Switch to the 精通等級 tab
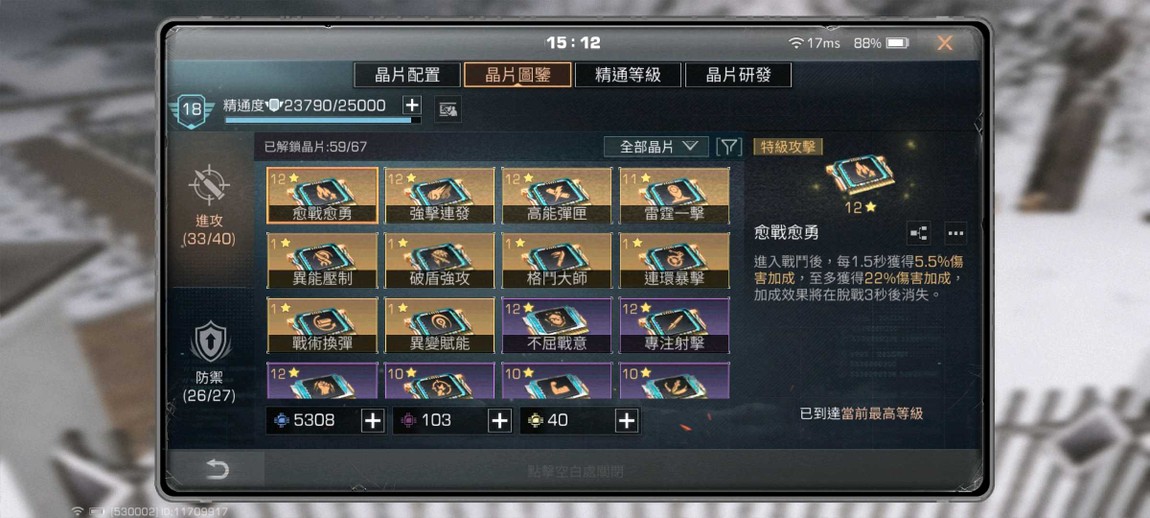Screen dimensions: 1150x518 point(628,75)
